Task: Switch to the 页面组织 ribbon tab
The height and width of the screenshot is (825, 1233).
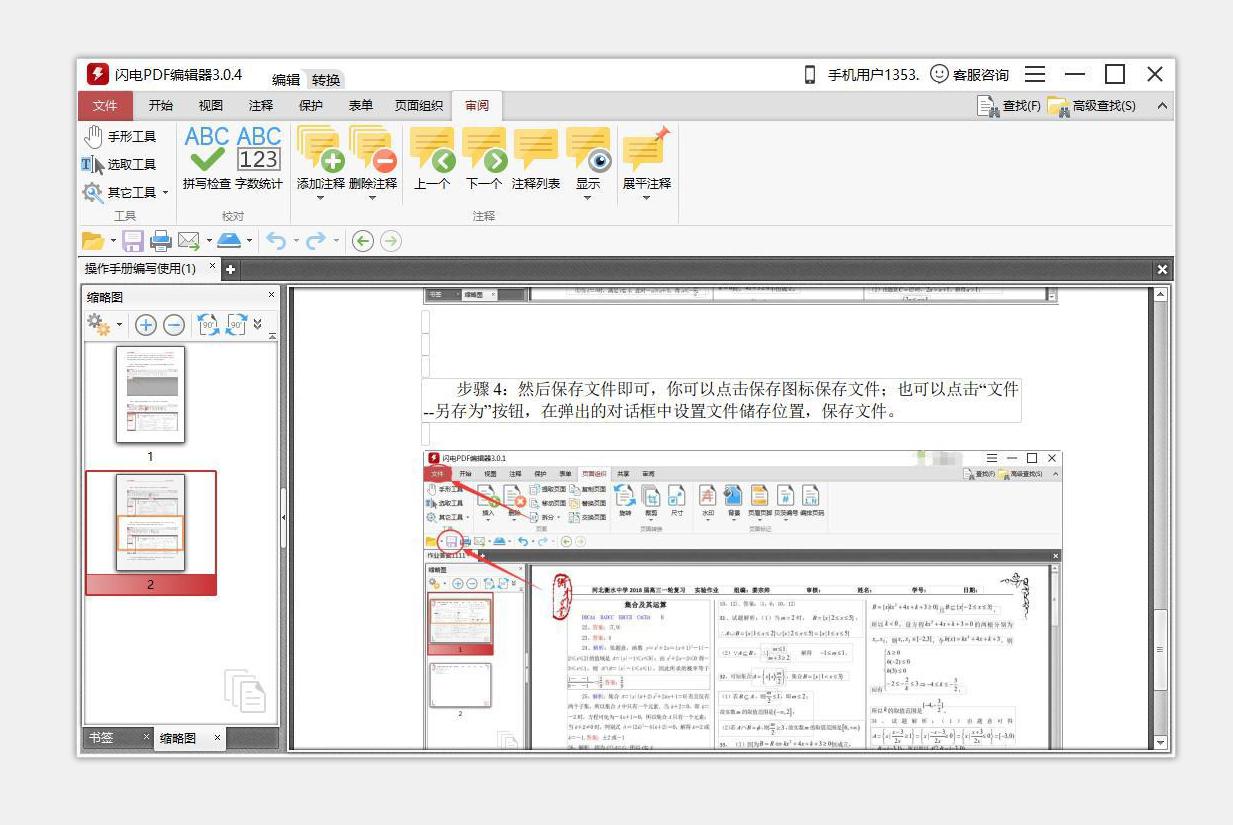Action: (419, 106)
